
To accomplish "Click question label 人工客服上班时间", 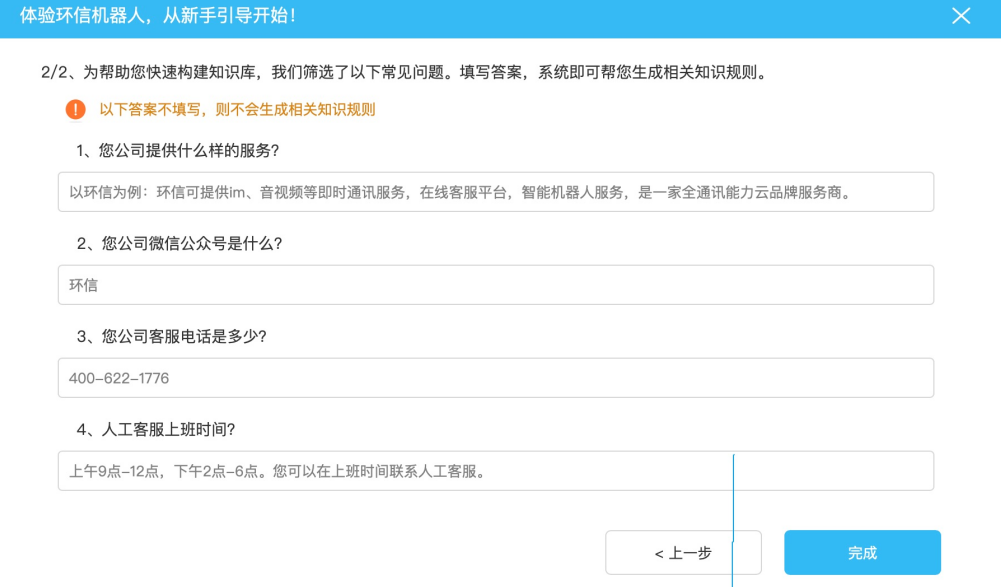I will click(157, 430).
